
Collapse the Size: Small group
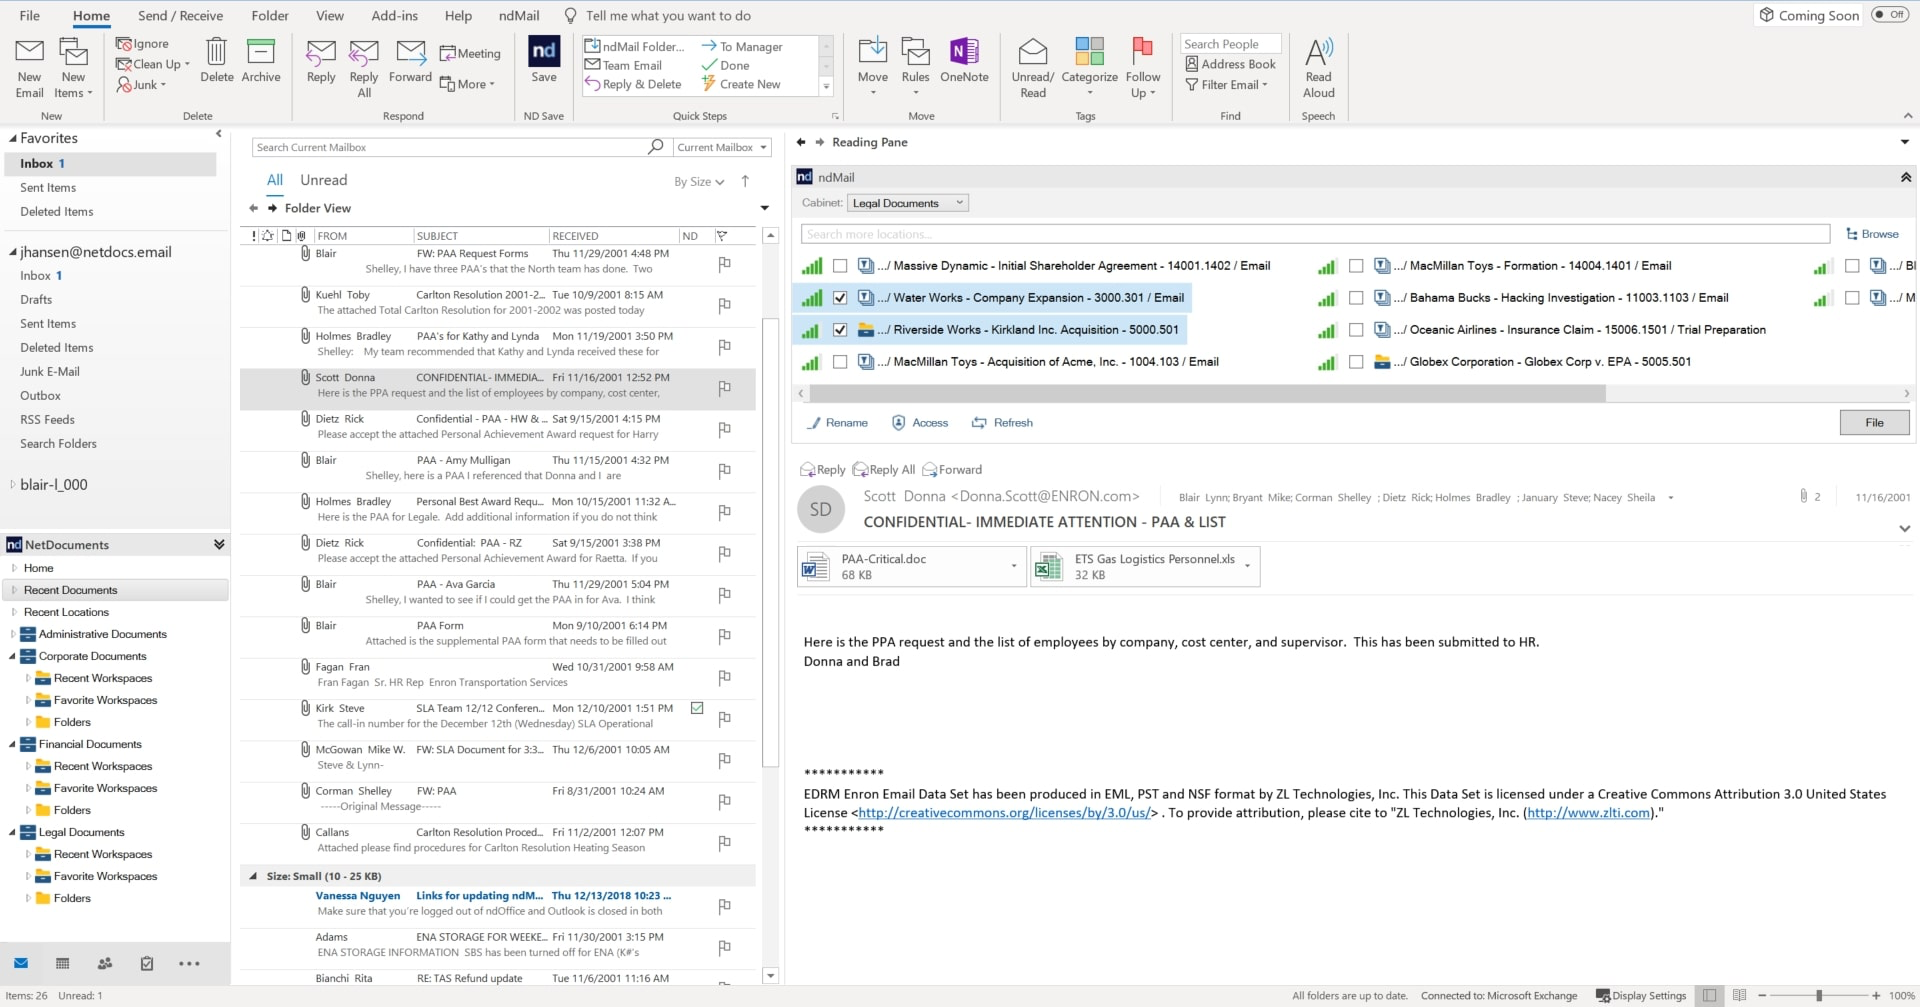tap(253, 876)
